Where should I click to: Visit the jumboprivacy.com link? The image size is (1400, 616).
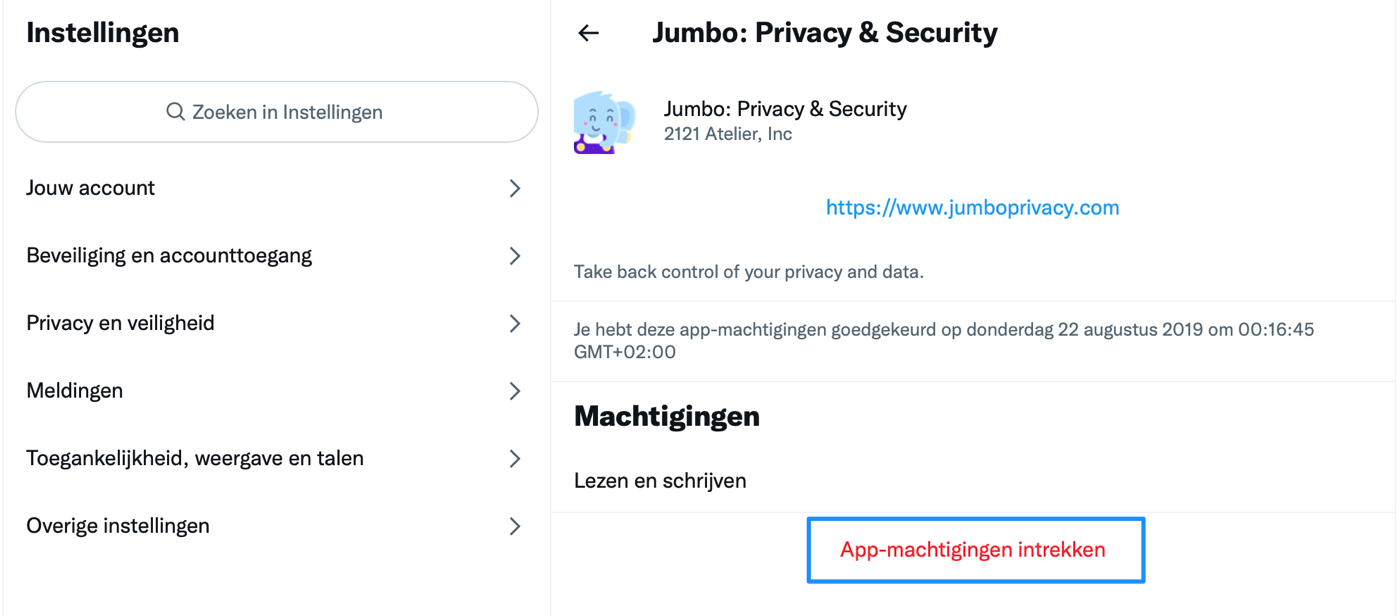click(x=972, y=208)
